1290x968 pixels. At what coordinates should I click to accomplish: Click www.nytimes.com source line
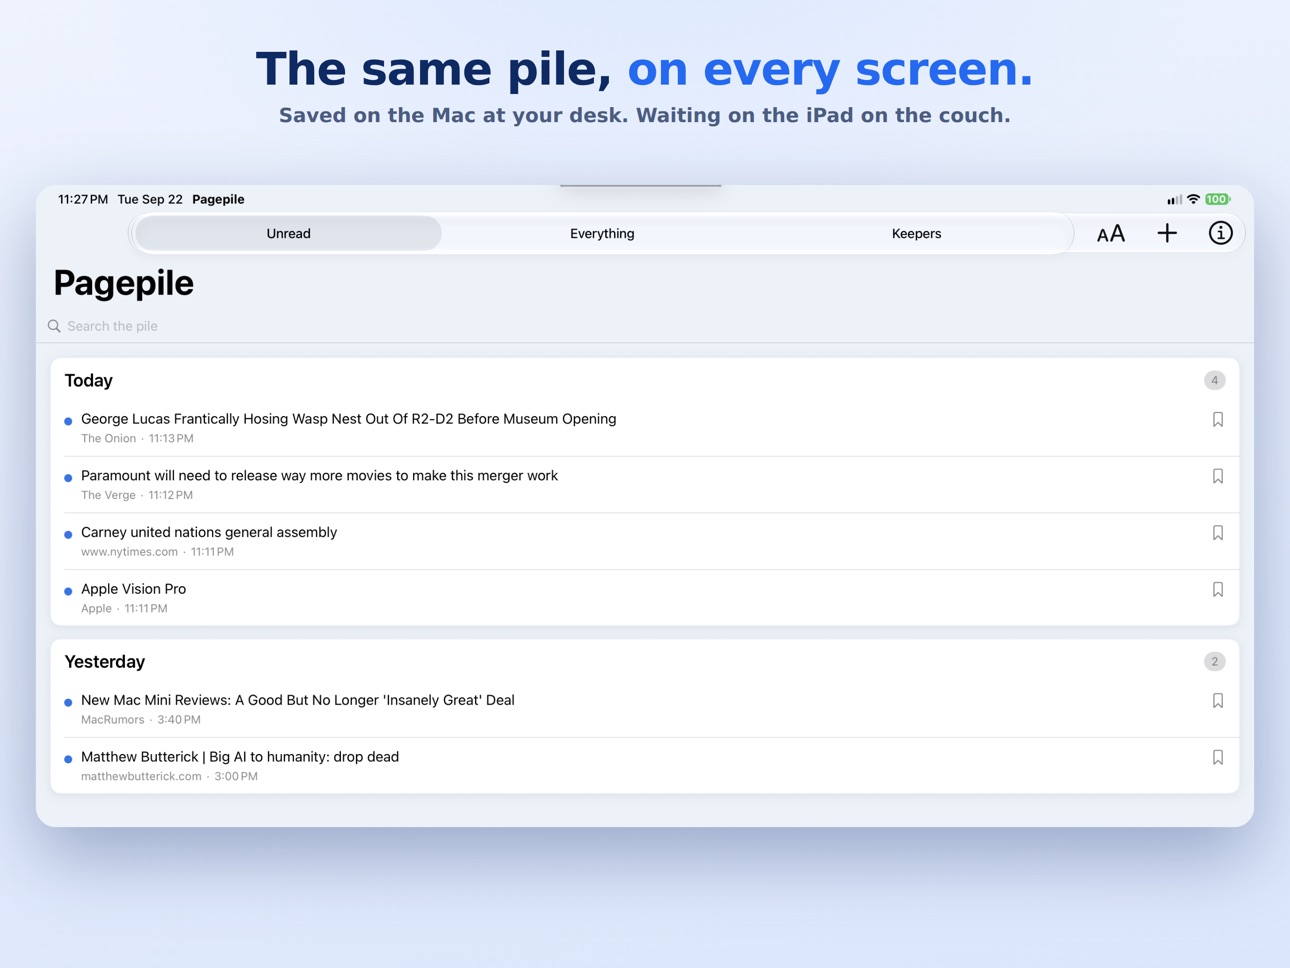pos(157,552)
